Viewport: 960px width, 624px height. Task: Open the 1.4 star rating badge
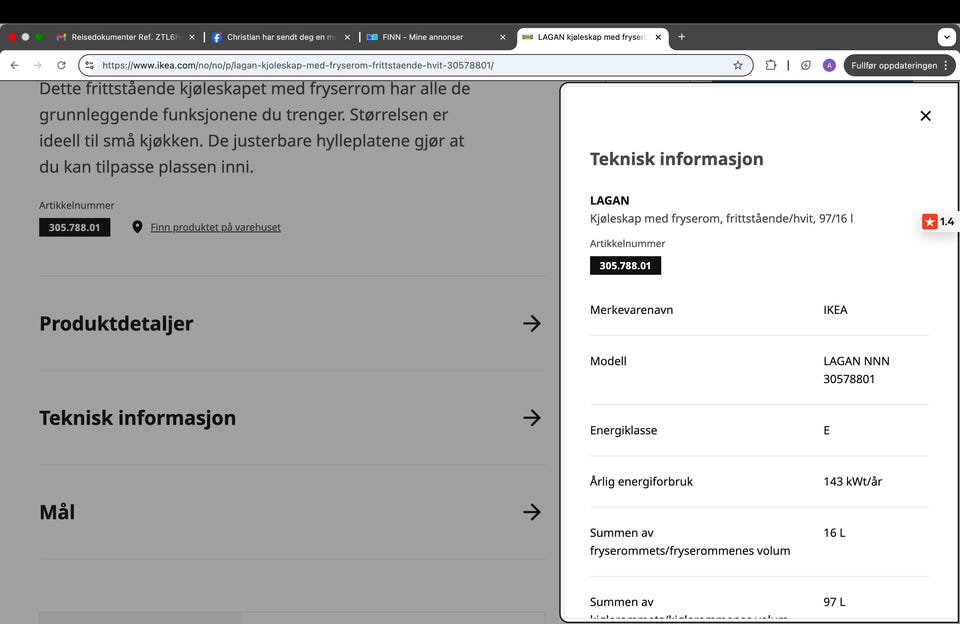click(x=939, y=222)
